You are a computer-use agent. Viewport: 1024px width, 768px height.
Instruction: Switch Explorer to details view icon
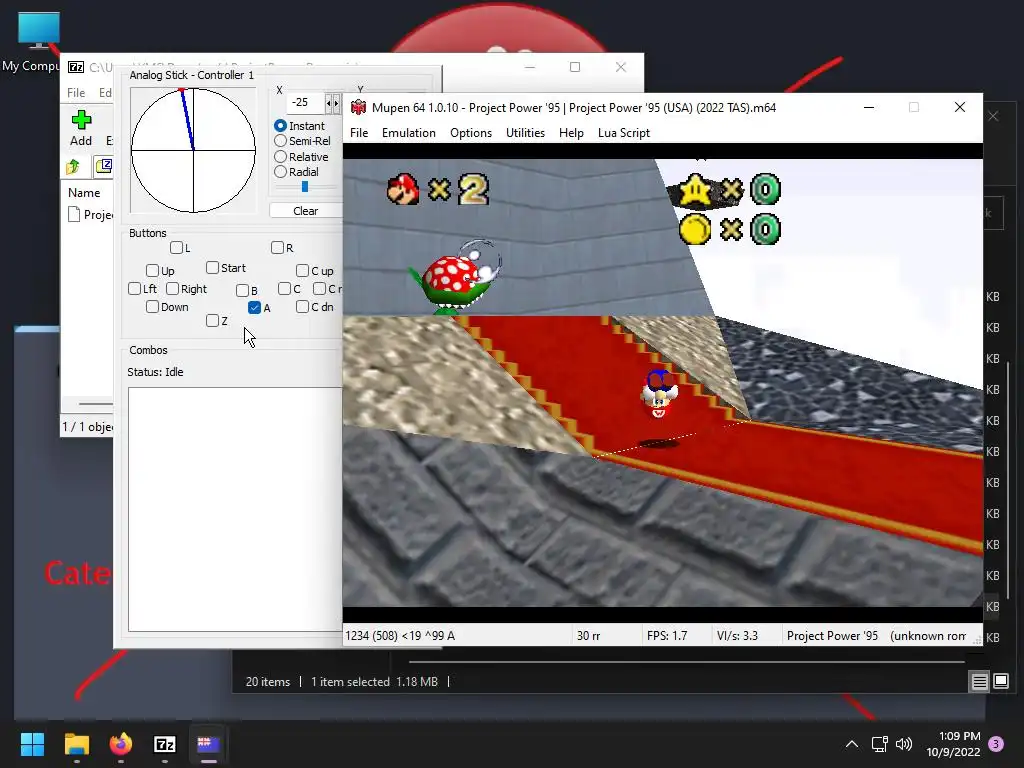click(980, 682)
